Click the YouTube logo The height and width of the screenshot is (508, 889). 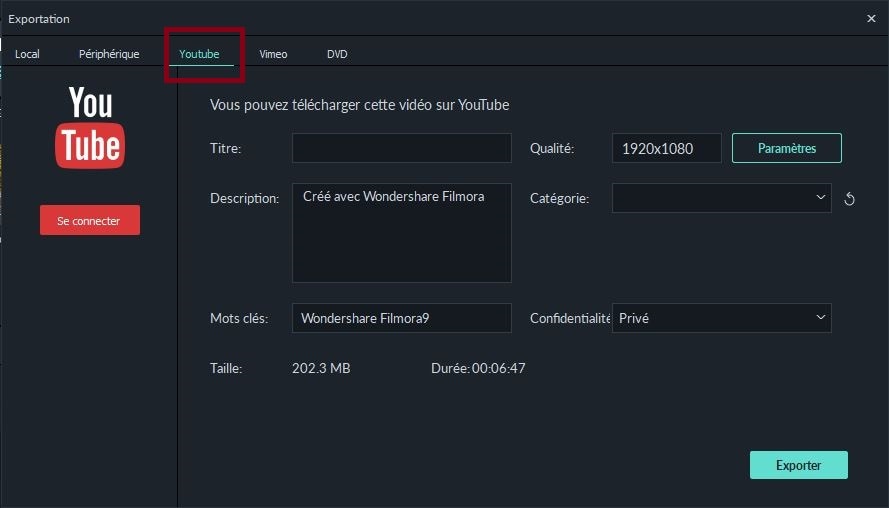point(90,127)
